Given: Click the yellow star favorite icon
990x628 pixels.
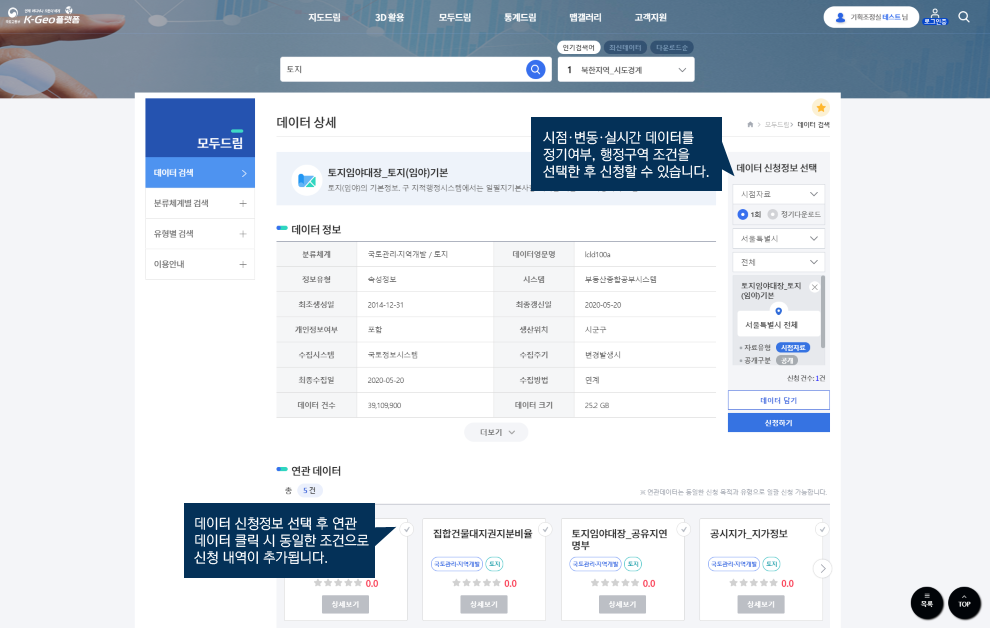Looking at the screenshot, I should 820,107.
